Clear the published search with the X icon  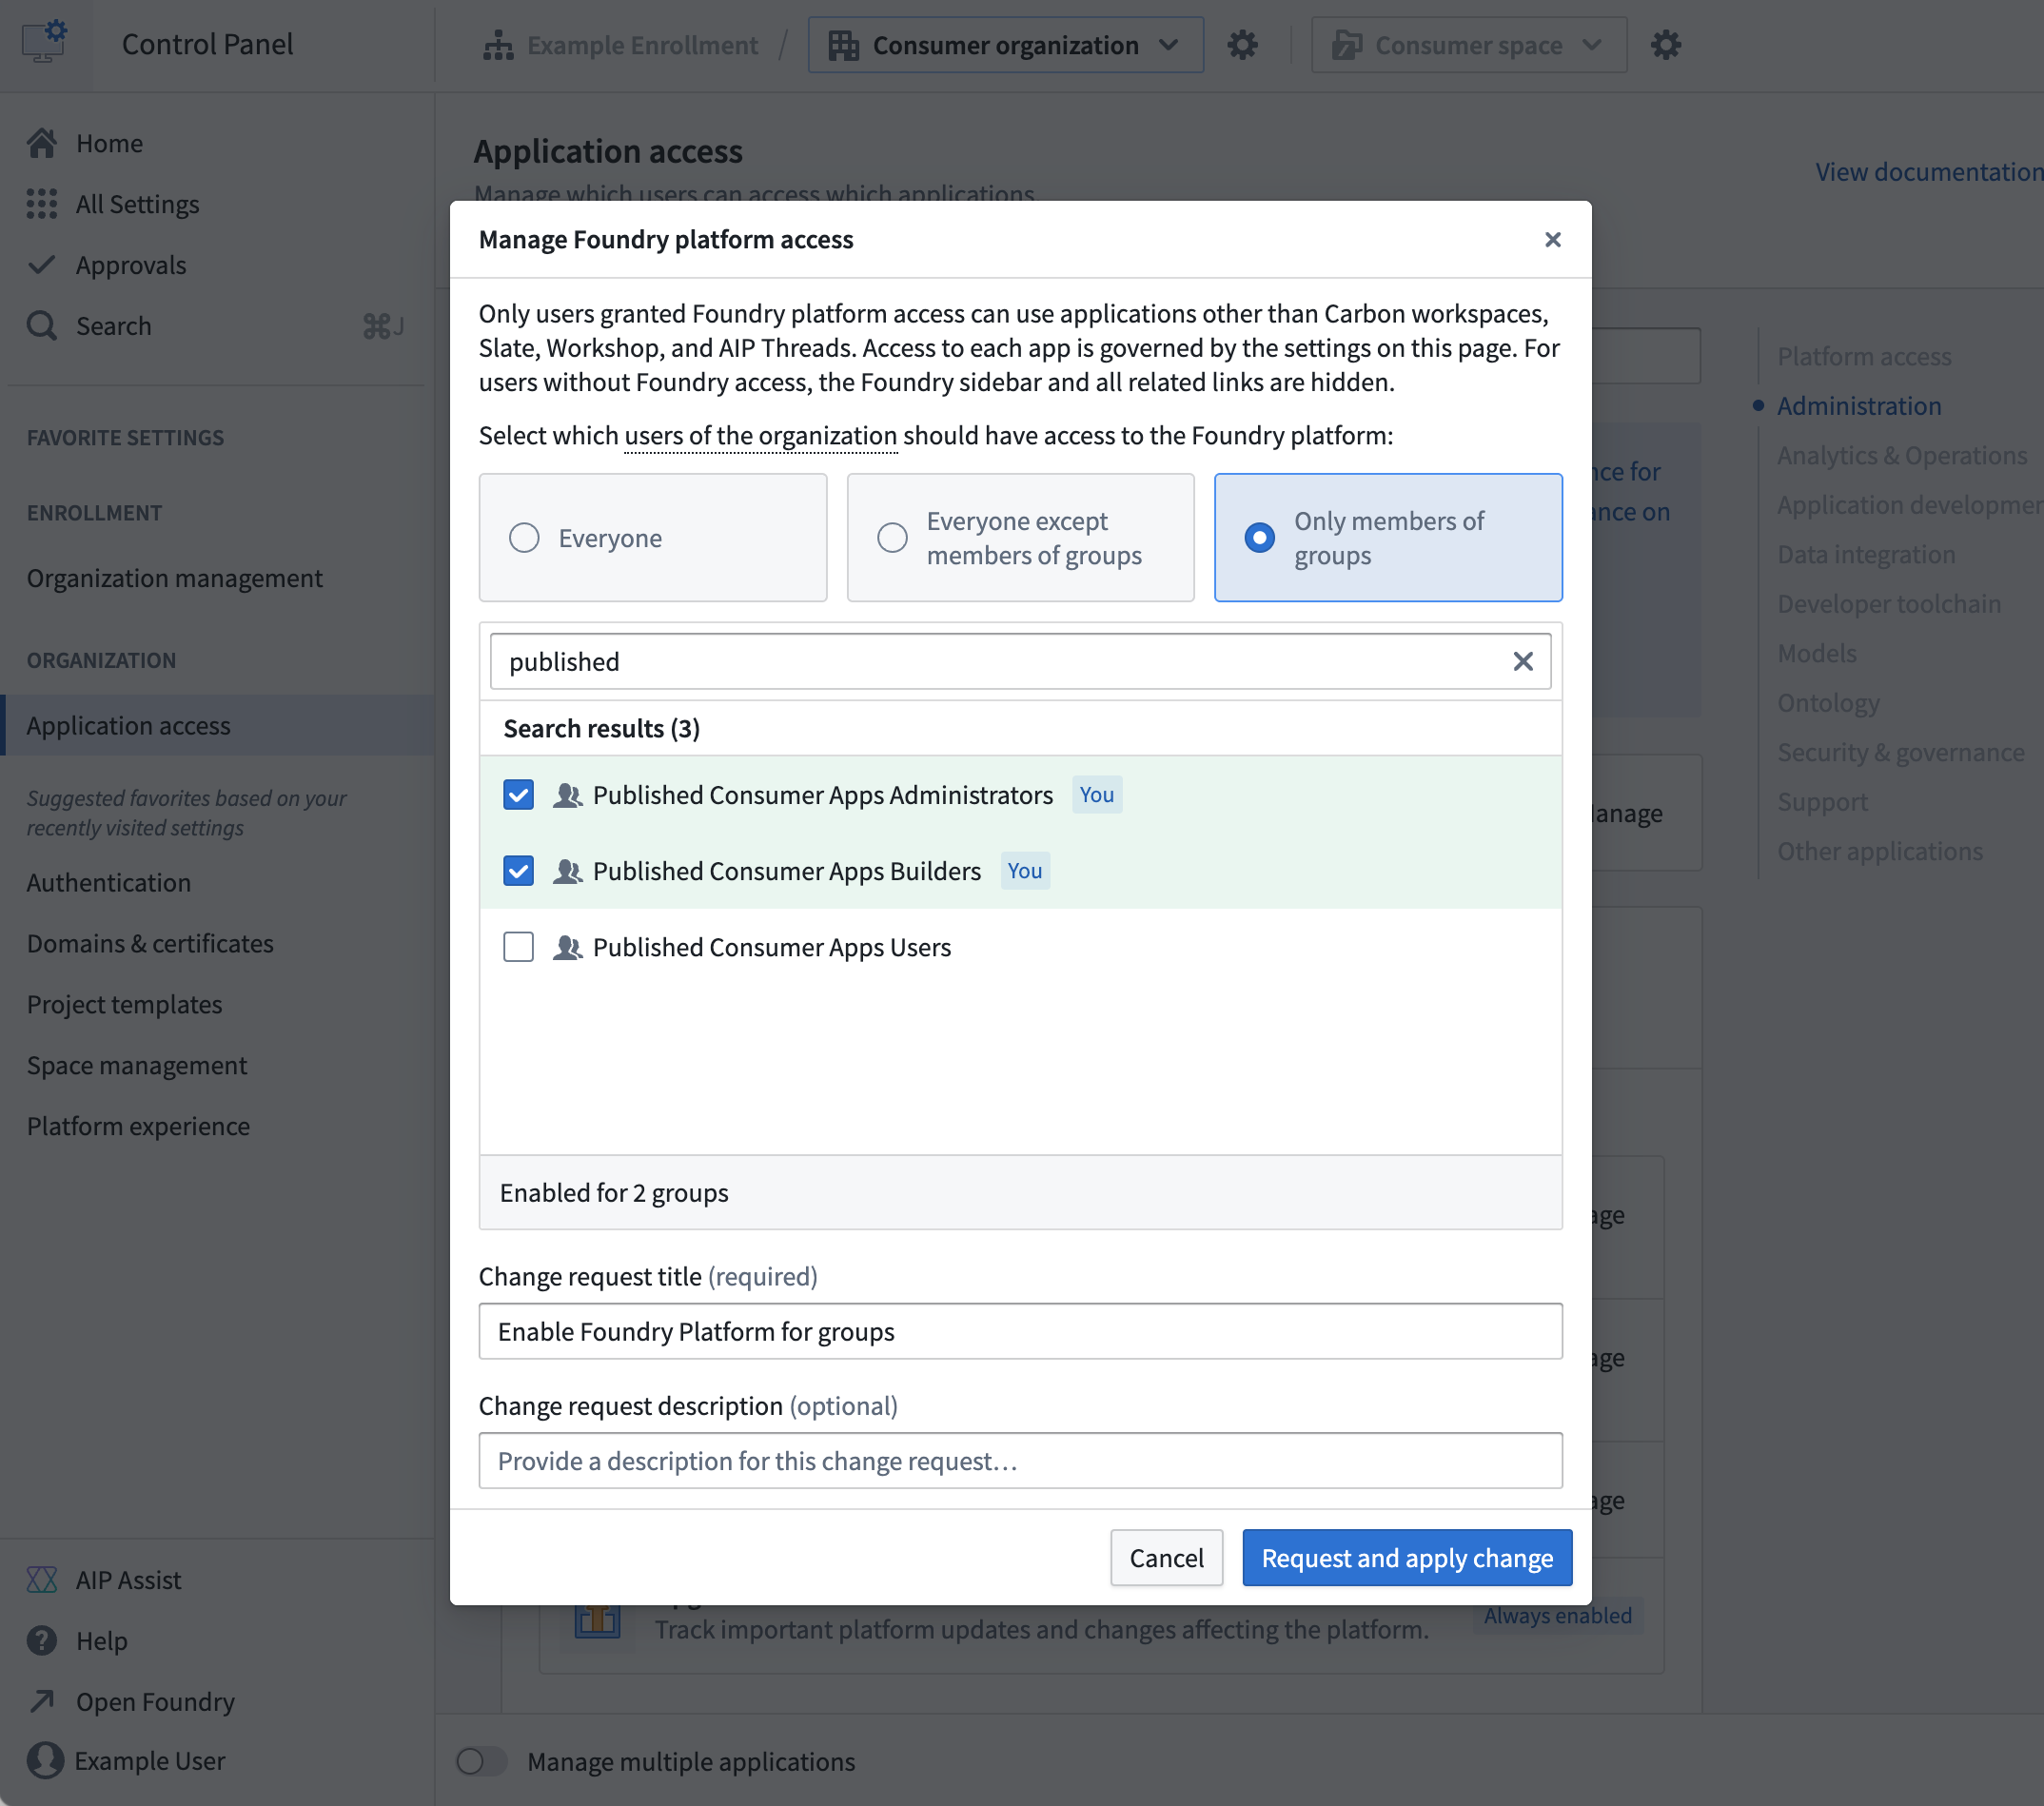(x=1523, y=661)
